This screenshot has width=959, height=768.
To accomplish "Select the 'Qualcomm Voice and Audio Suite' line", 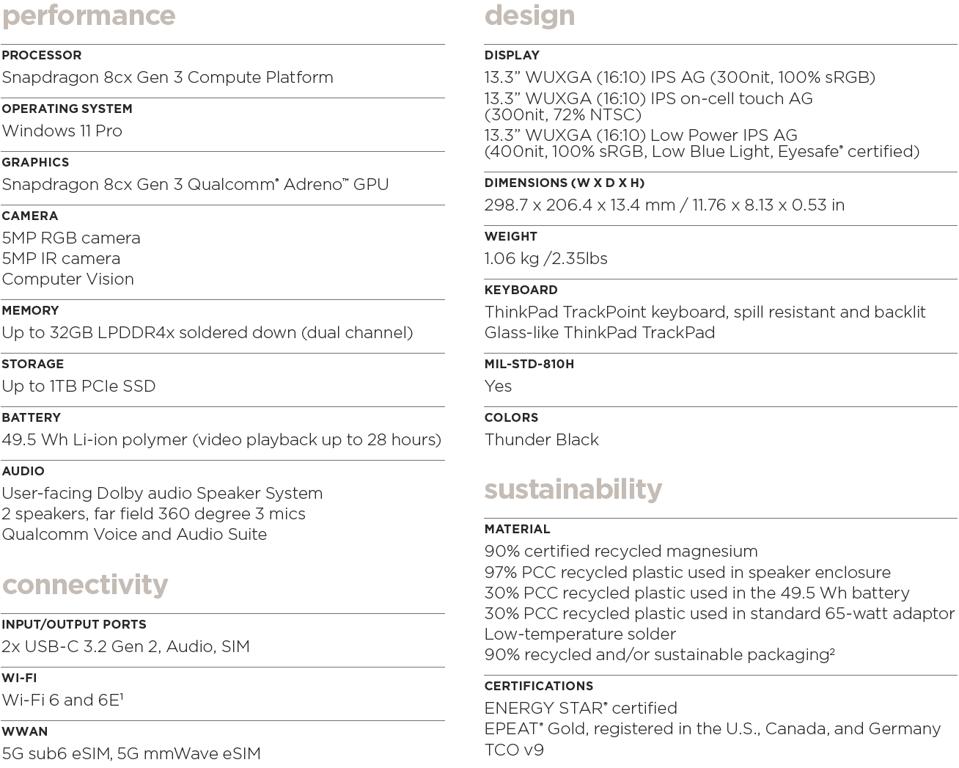I will pyautogui.click(x=134, y=534).
